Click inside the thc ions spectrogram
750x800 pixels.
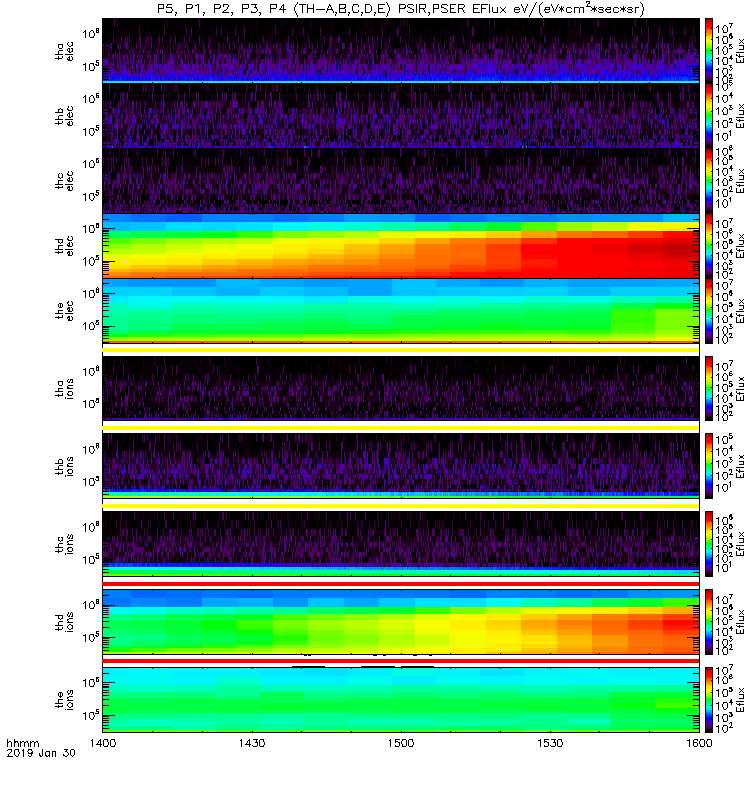pyautogui.click(x=401, y=544)
